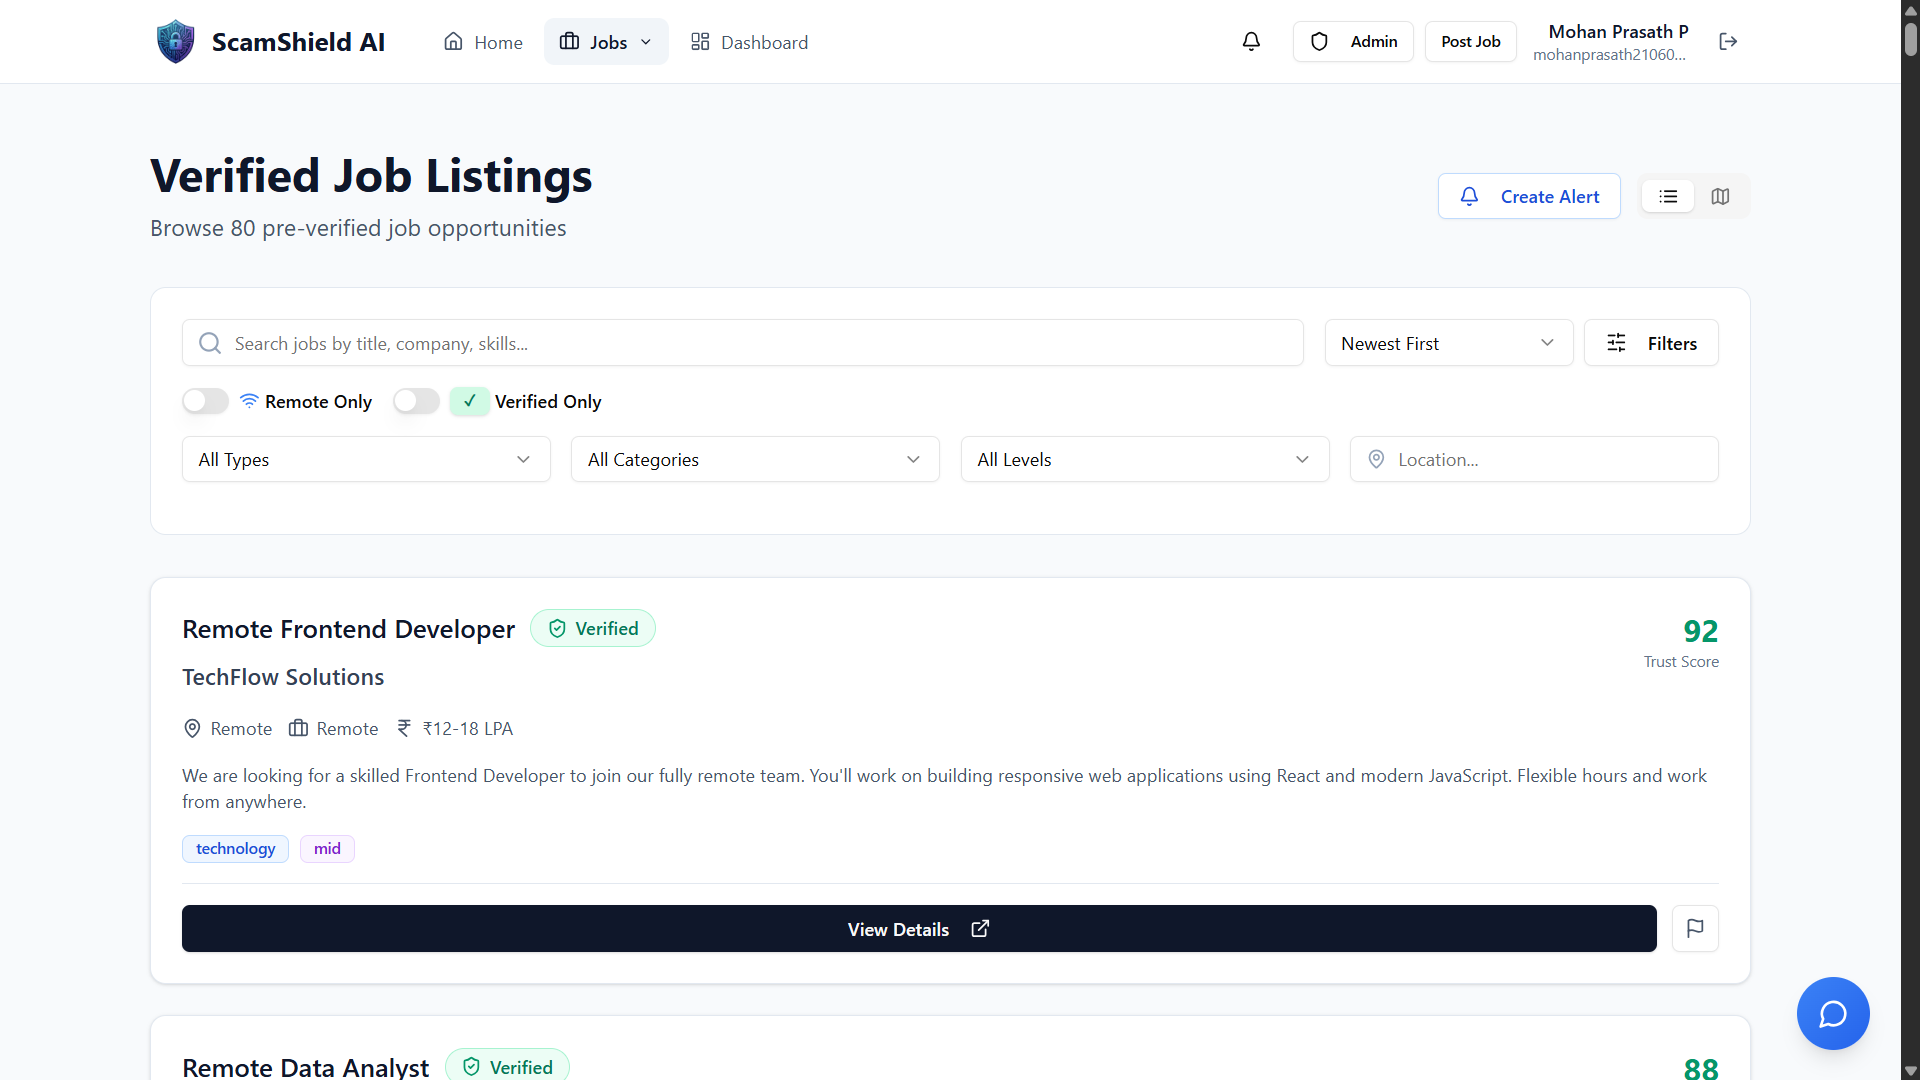1920x1080 pixels.
Task: Open the All Categories dropdown
Action: point(755,460)
